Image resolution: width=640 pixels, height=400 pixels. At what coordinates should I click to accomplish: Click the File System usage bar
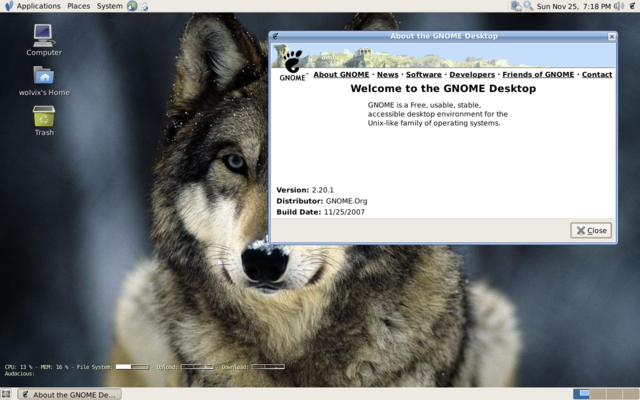(x=132, y=367)
